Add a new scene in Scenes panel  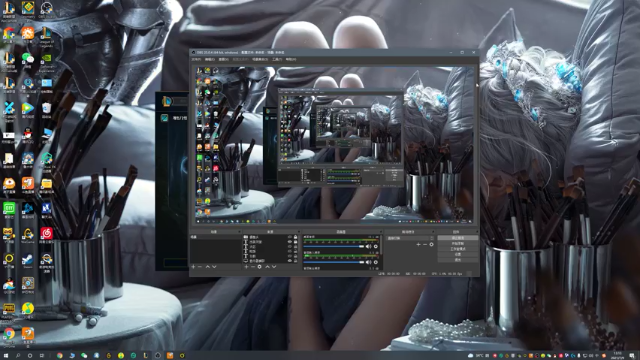[193, 267]
